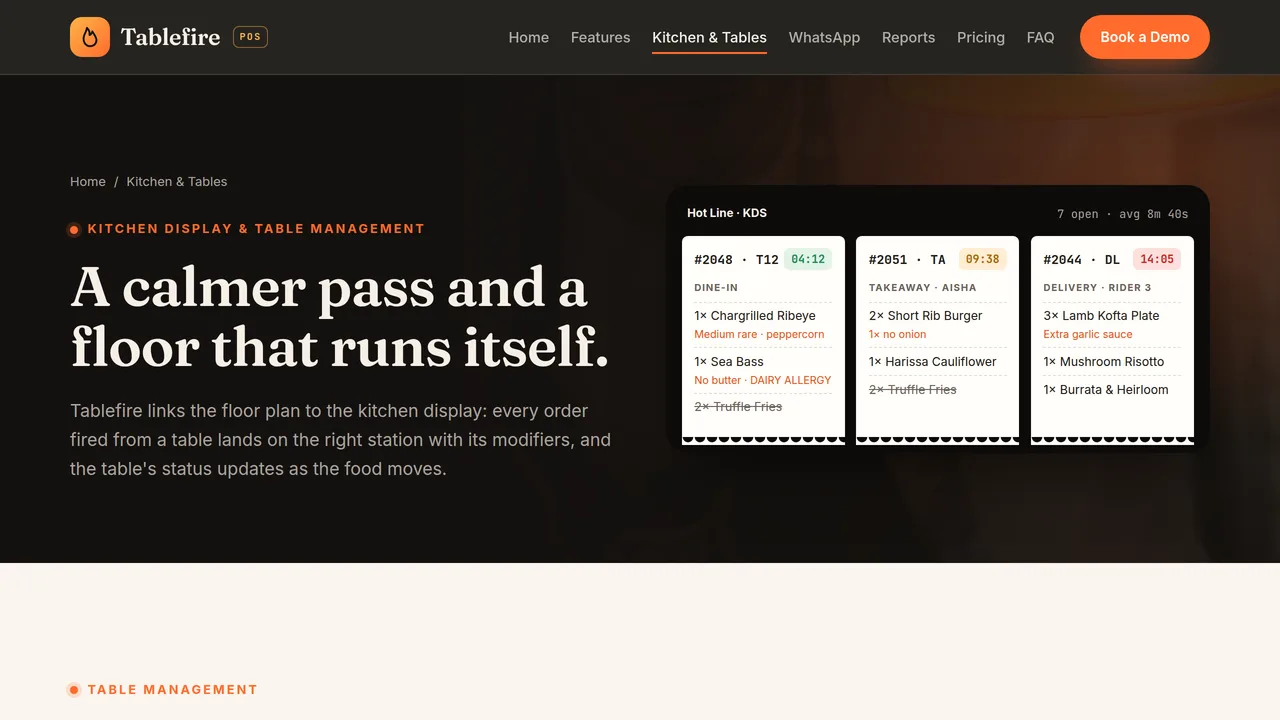The width and height of the screenshot is (1280, 720).
Task: Navigate to Reports in the header
Action: tap(908, 37)
